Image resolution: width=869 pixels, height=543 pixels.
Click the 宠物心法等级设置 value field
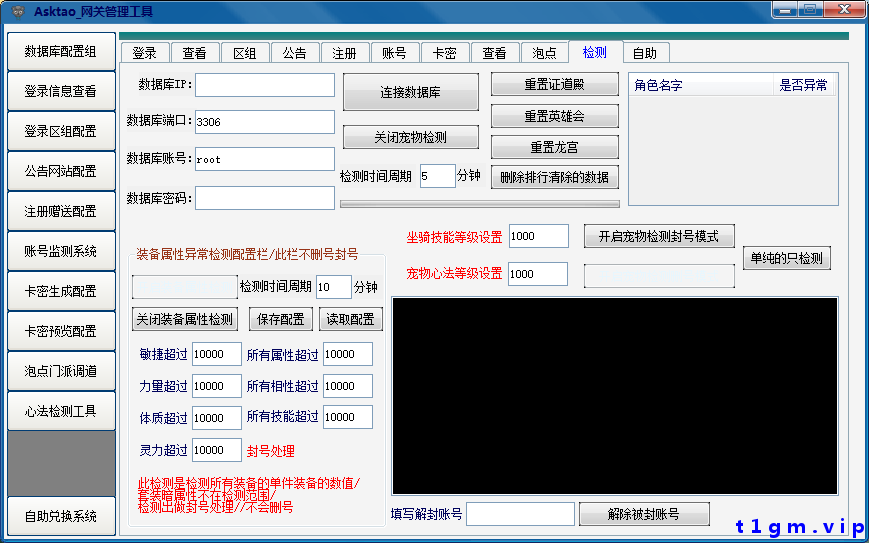coord(538,274)
